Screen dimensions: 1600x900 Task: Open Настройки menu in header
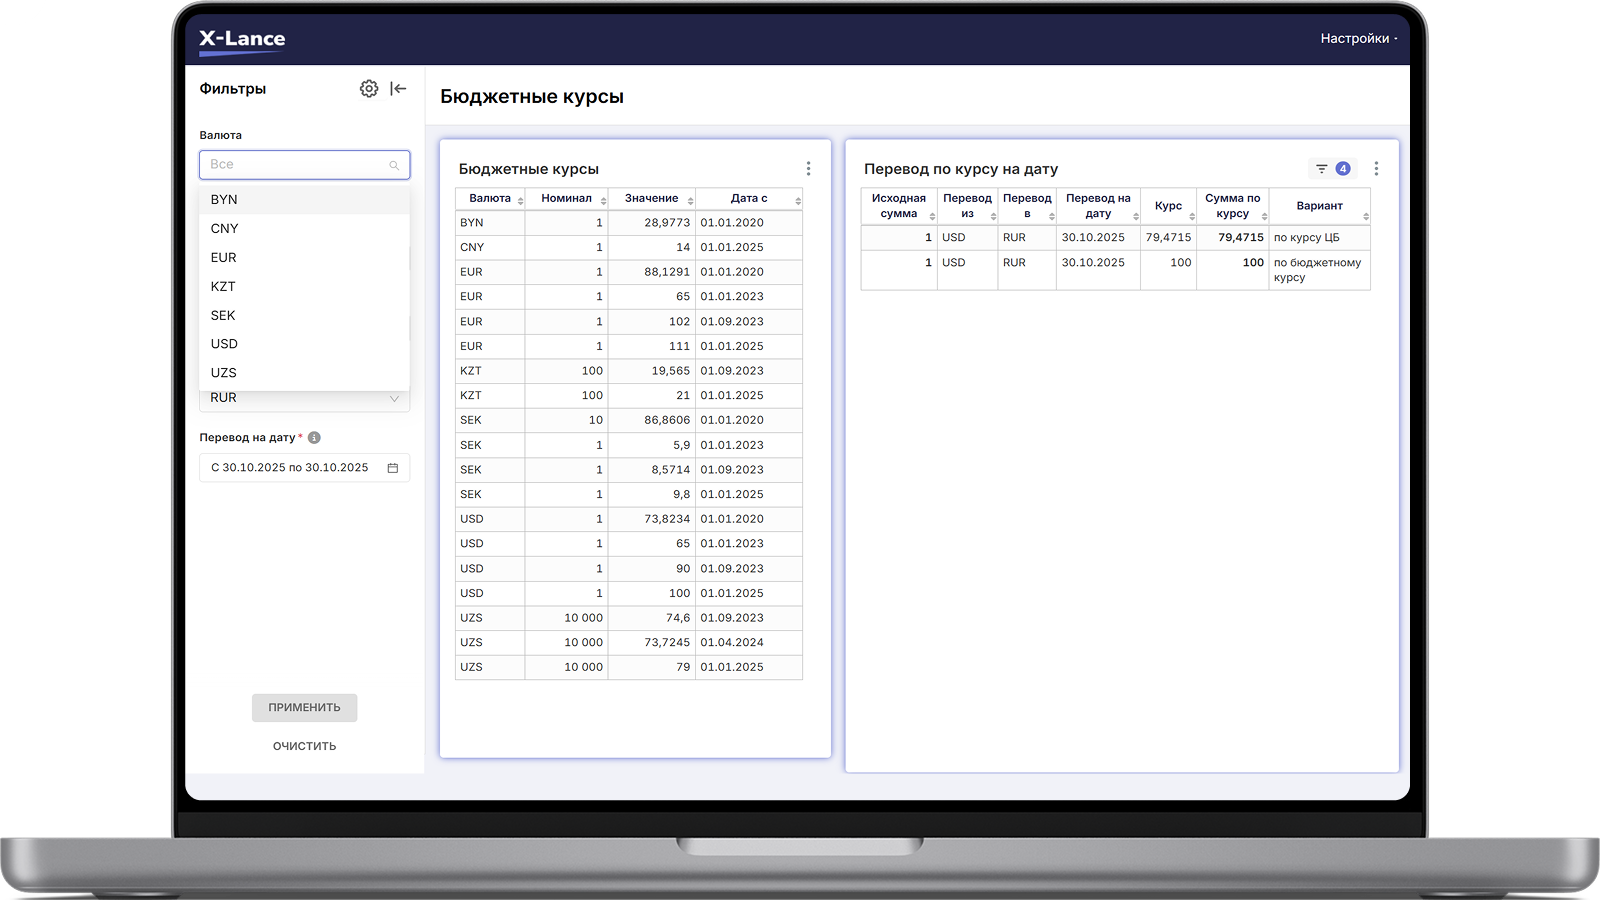[1358, 39]
